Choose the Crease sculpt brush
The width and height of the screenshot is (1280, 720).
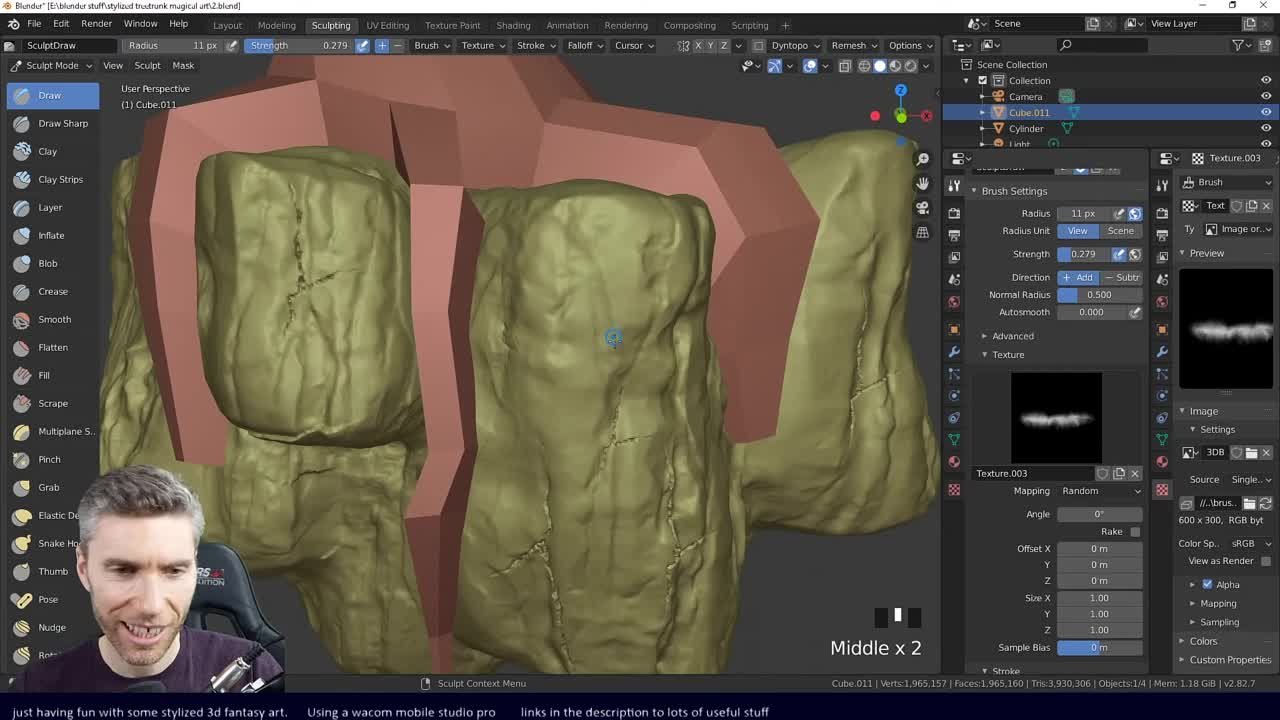(52, 291)
